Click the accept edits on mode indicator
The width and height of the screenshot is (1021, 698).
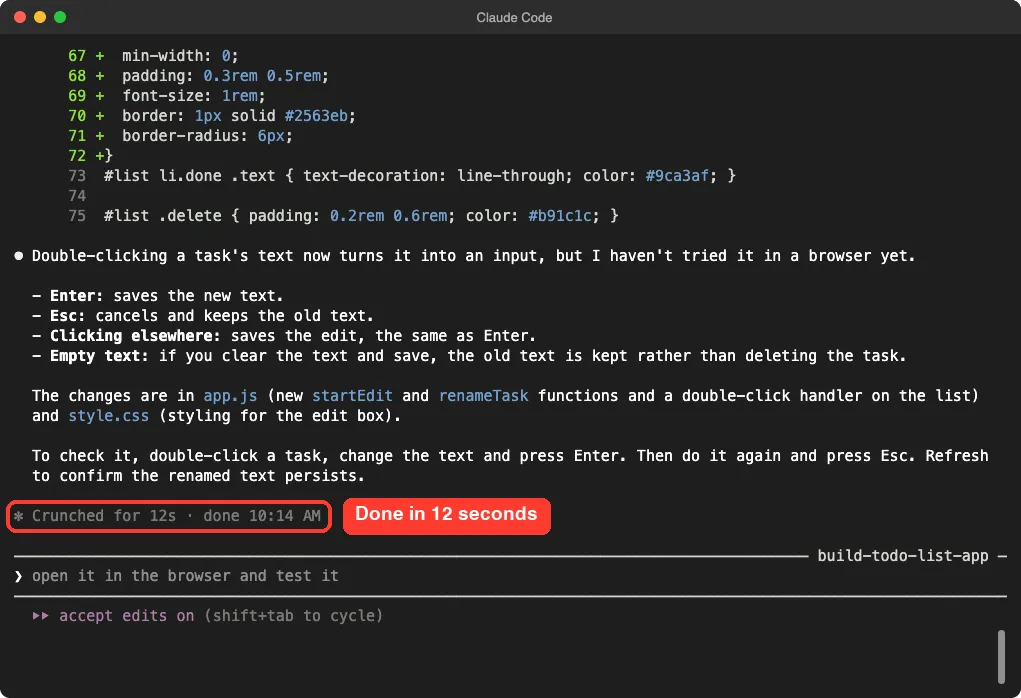(x=126, y=615)
